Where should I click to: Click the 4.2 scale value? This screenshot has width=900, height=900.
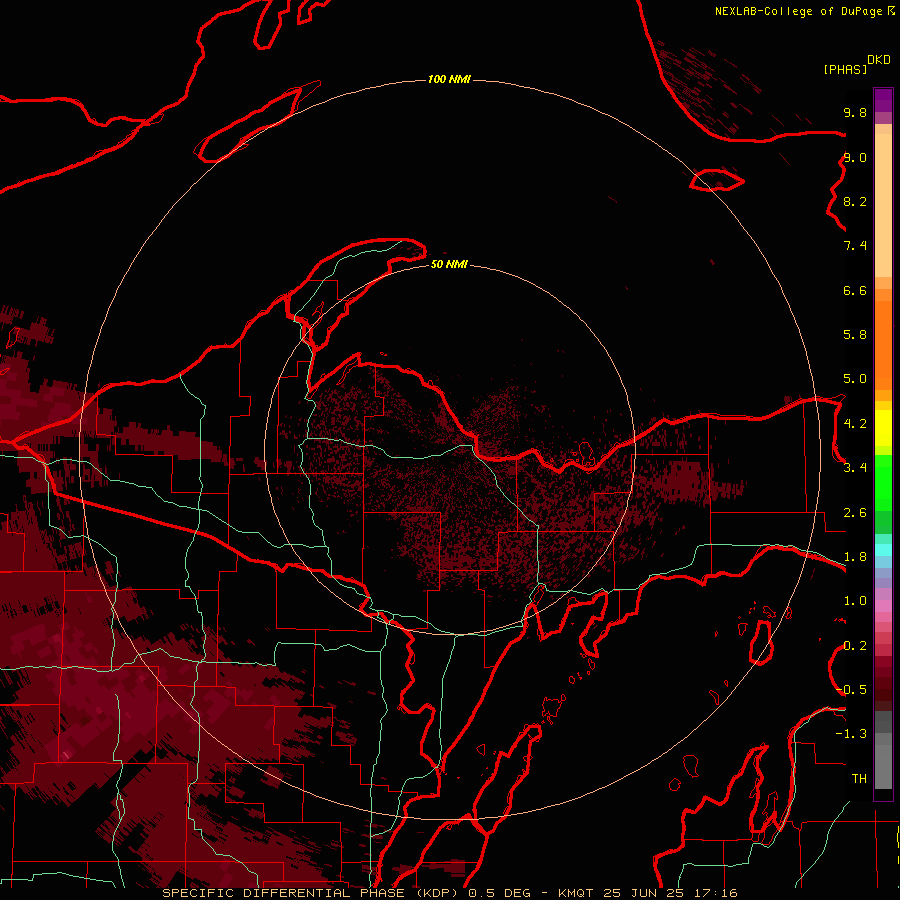pyautogui.click(x=855, y=424)
